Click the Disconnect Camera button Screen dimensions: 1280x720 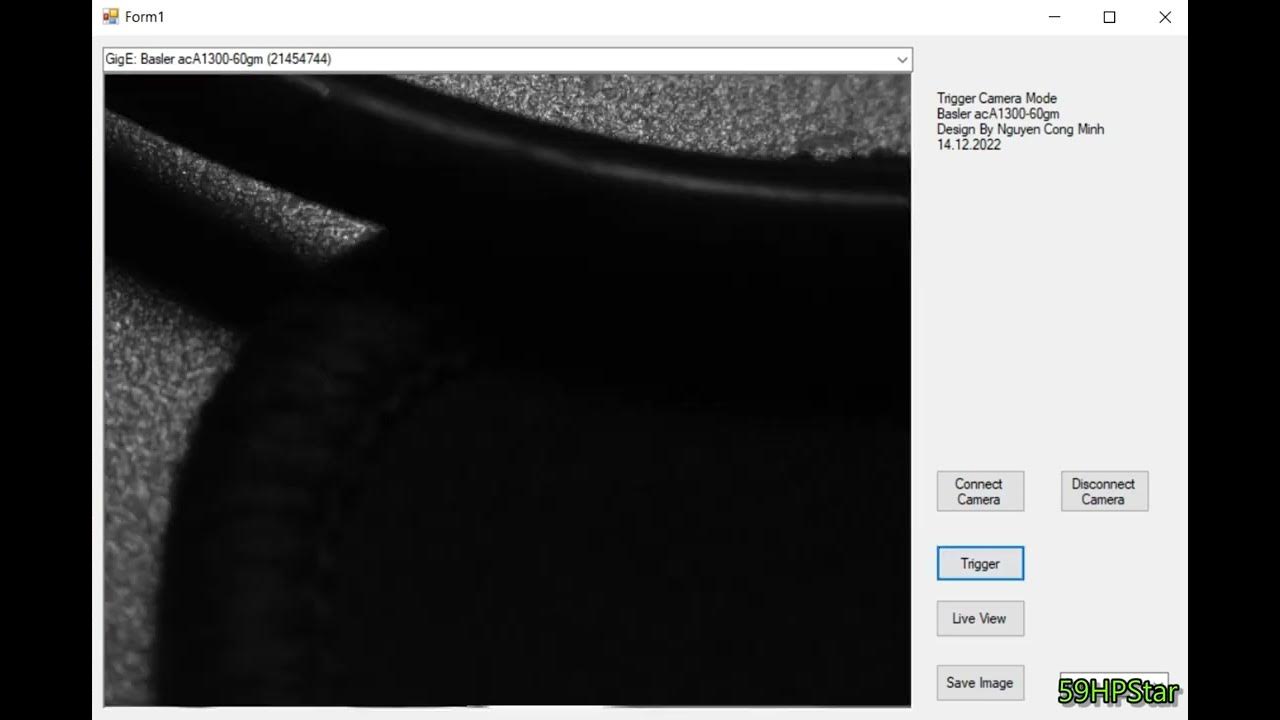[x=1104, y=491]
